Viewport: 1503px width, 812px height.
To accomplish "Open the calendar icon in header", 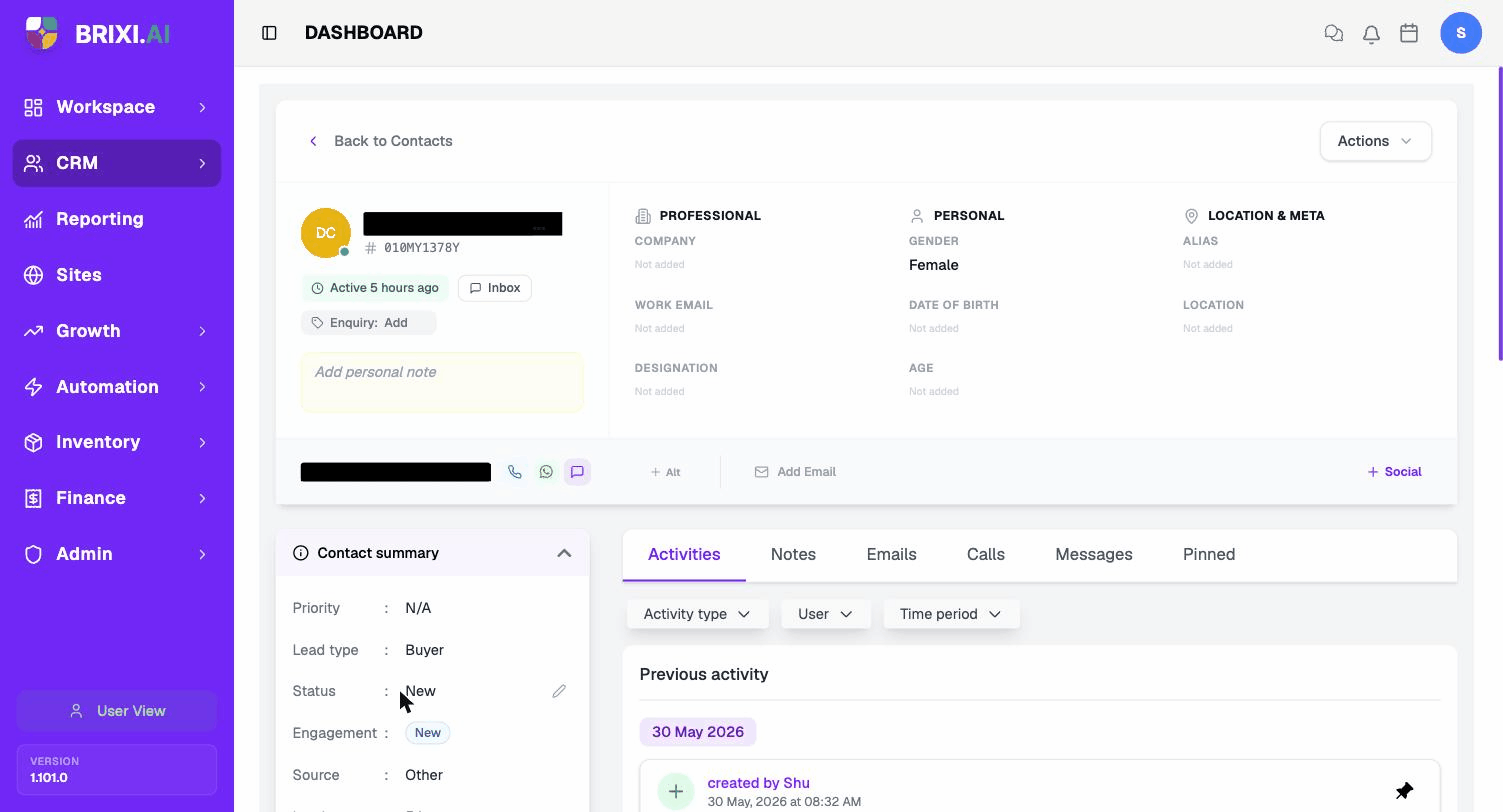I will coord(1409,33).
